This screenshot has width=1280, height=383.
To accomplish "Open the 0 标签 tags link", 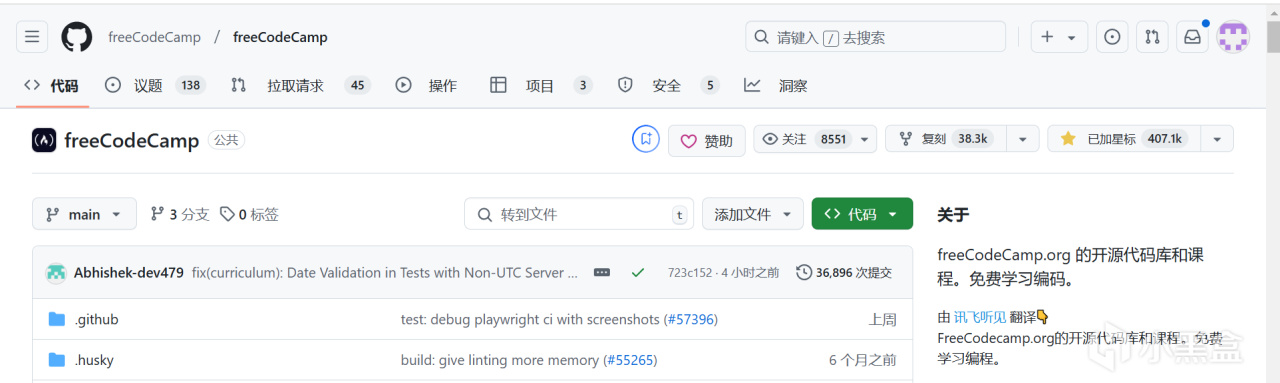I will point(249,214).
